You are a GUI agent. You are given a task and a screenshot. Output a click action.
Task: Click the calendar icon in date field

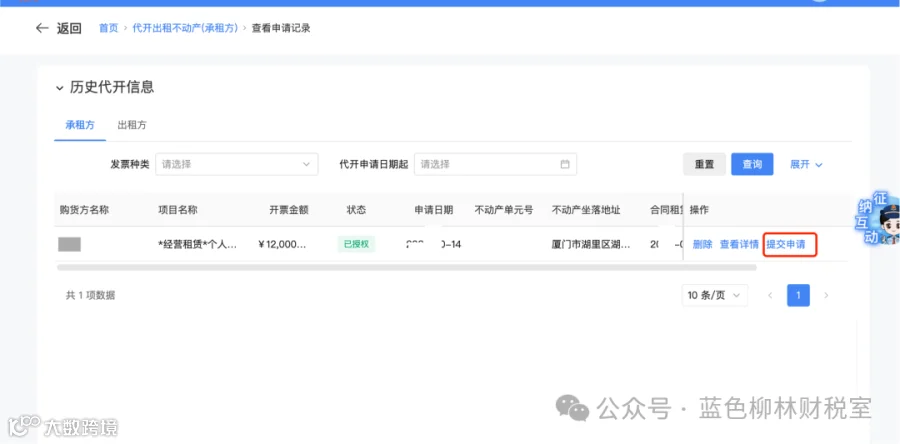tap(565, 164)
